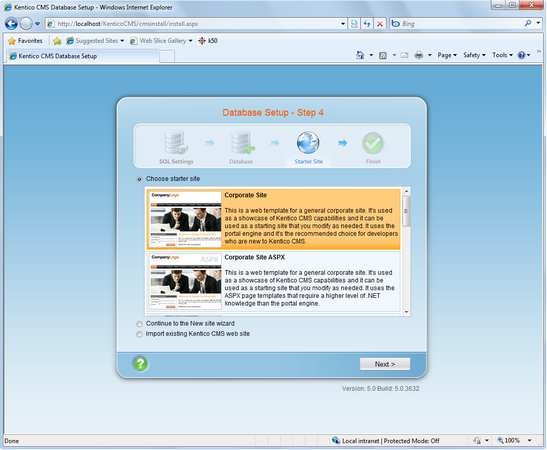Screen dimensions: 547x450
Task: Click the 100% zoom level button
Action: 509,441
